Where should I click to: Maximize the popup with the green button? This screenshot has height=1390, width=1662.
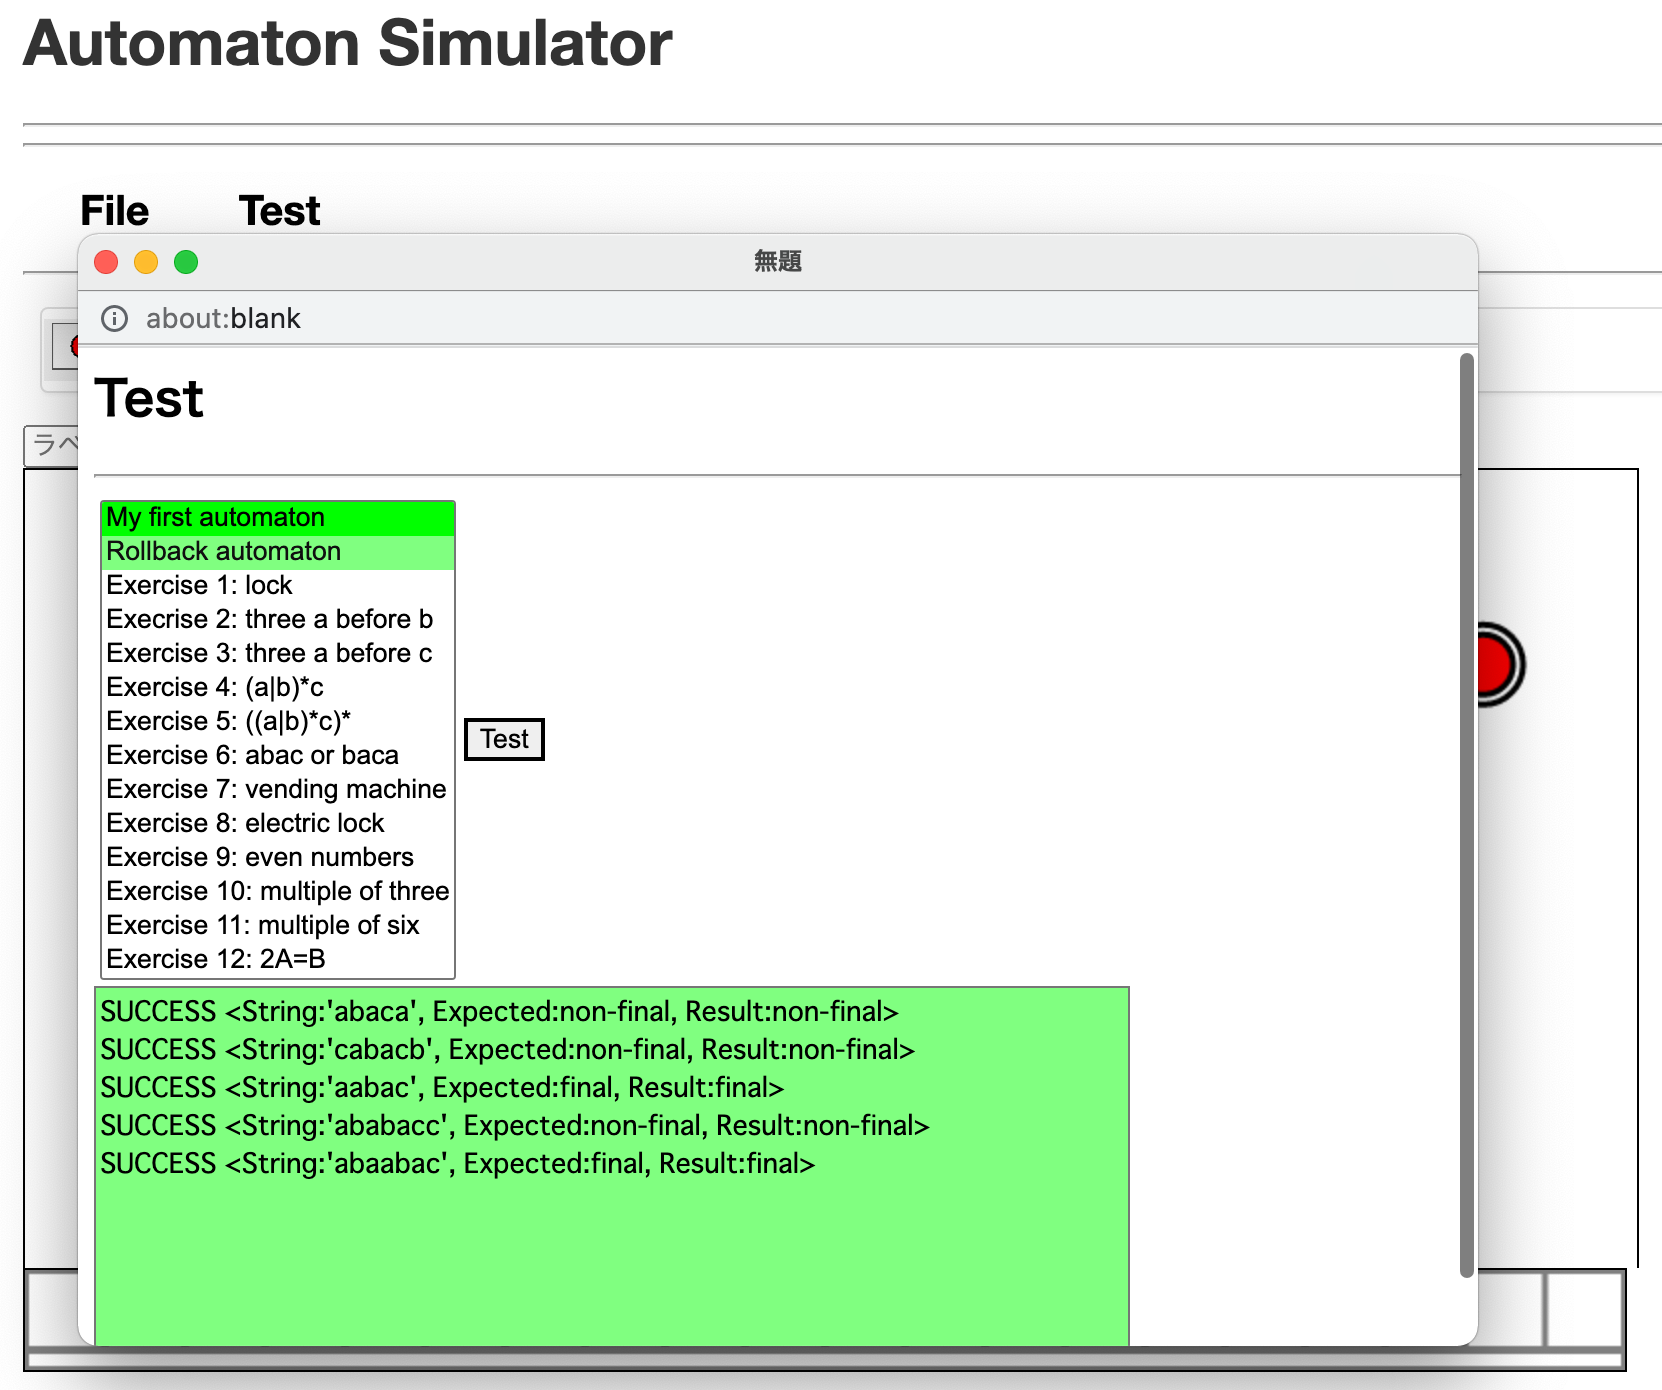(186, 262)
